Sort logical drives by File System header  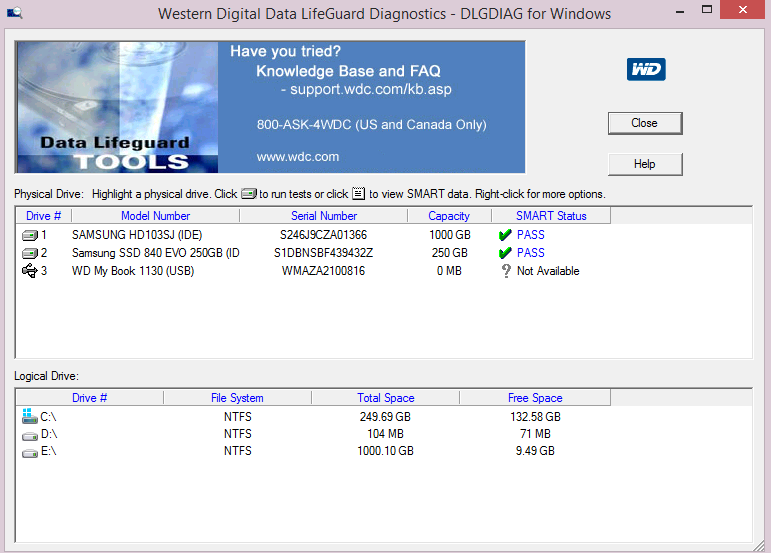pos(237,398)
